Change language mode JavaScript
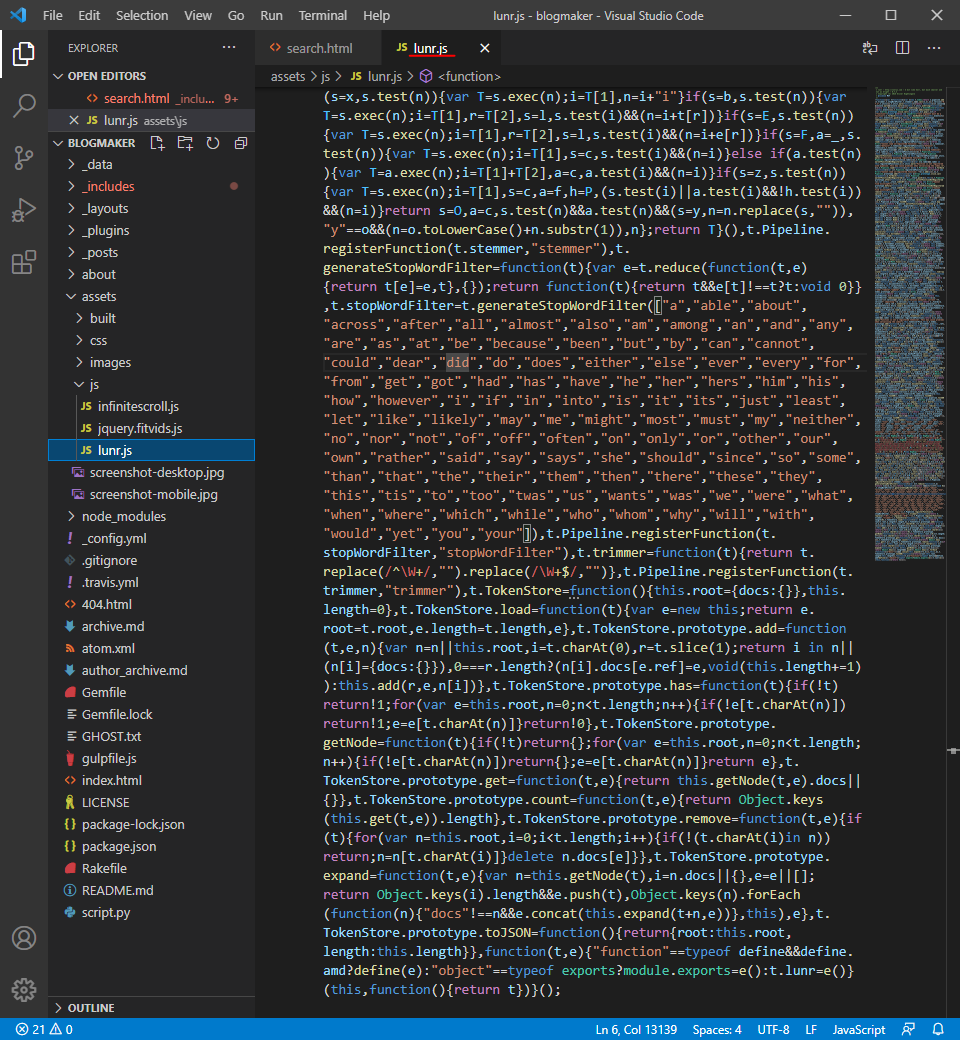960x1040 pixels. (x=858, y=1029)
